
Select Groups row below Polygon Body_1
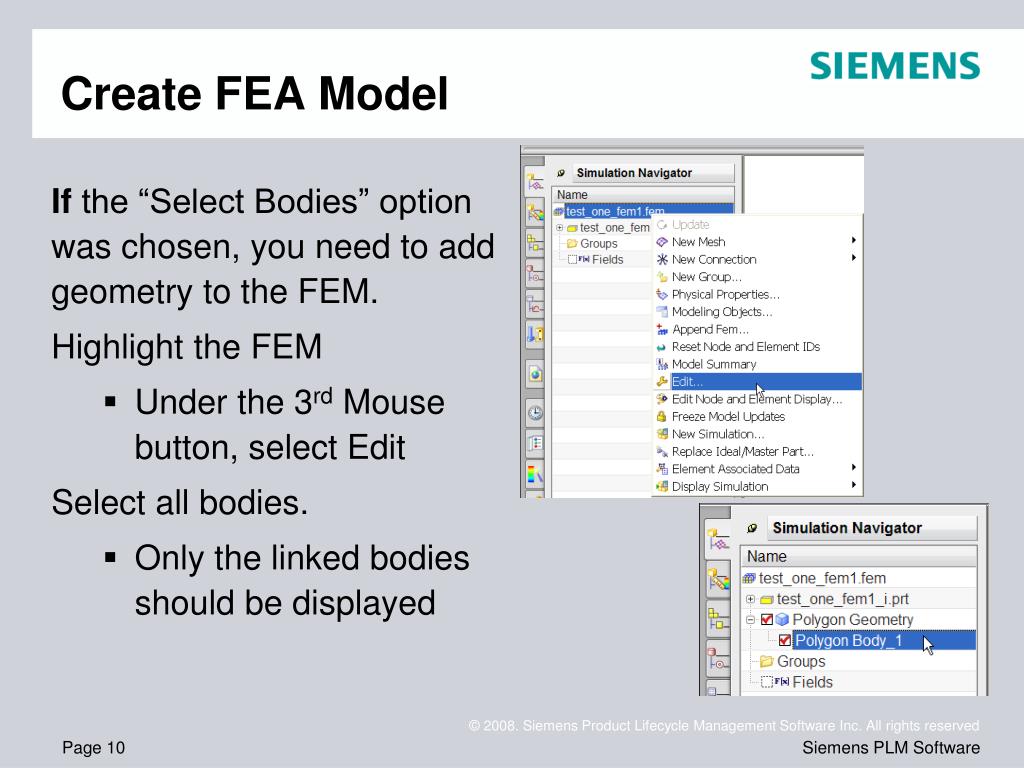point(858,661)
